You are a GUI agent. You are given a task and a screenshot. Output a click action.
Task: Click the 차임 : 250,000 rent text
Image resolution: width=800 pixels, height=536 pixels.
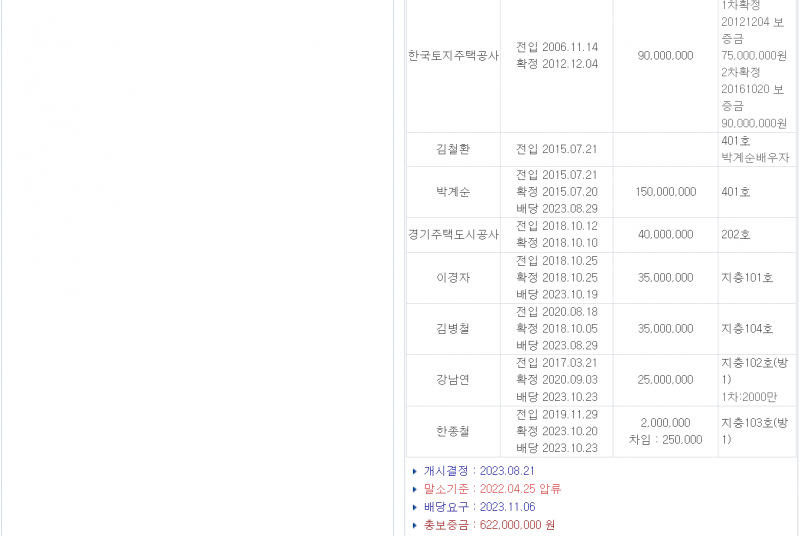click(665, 439)
